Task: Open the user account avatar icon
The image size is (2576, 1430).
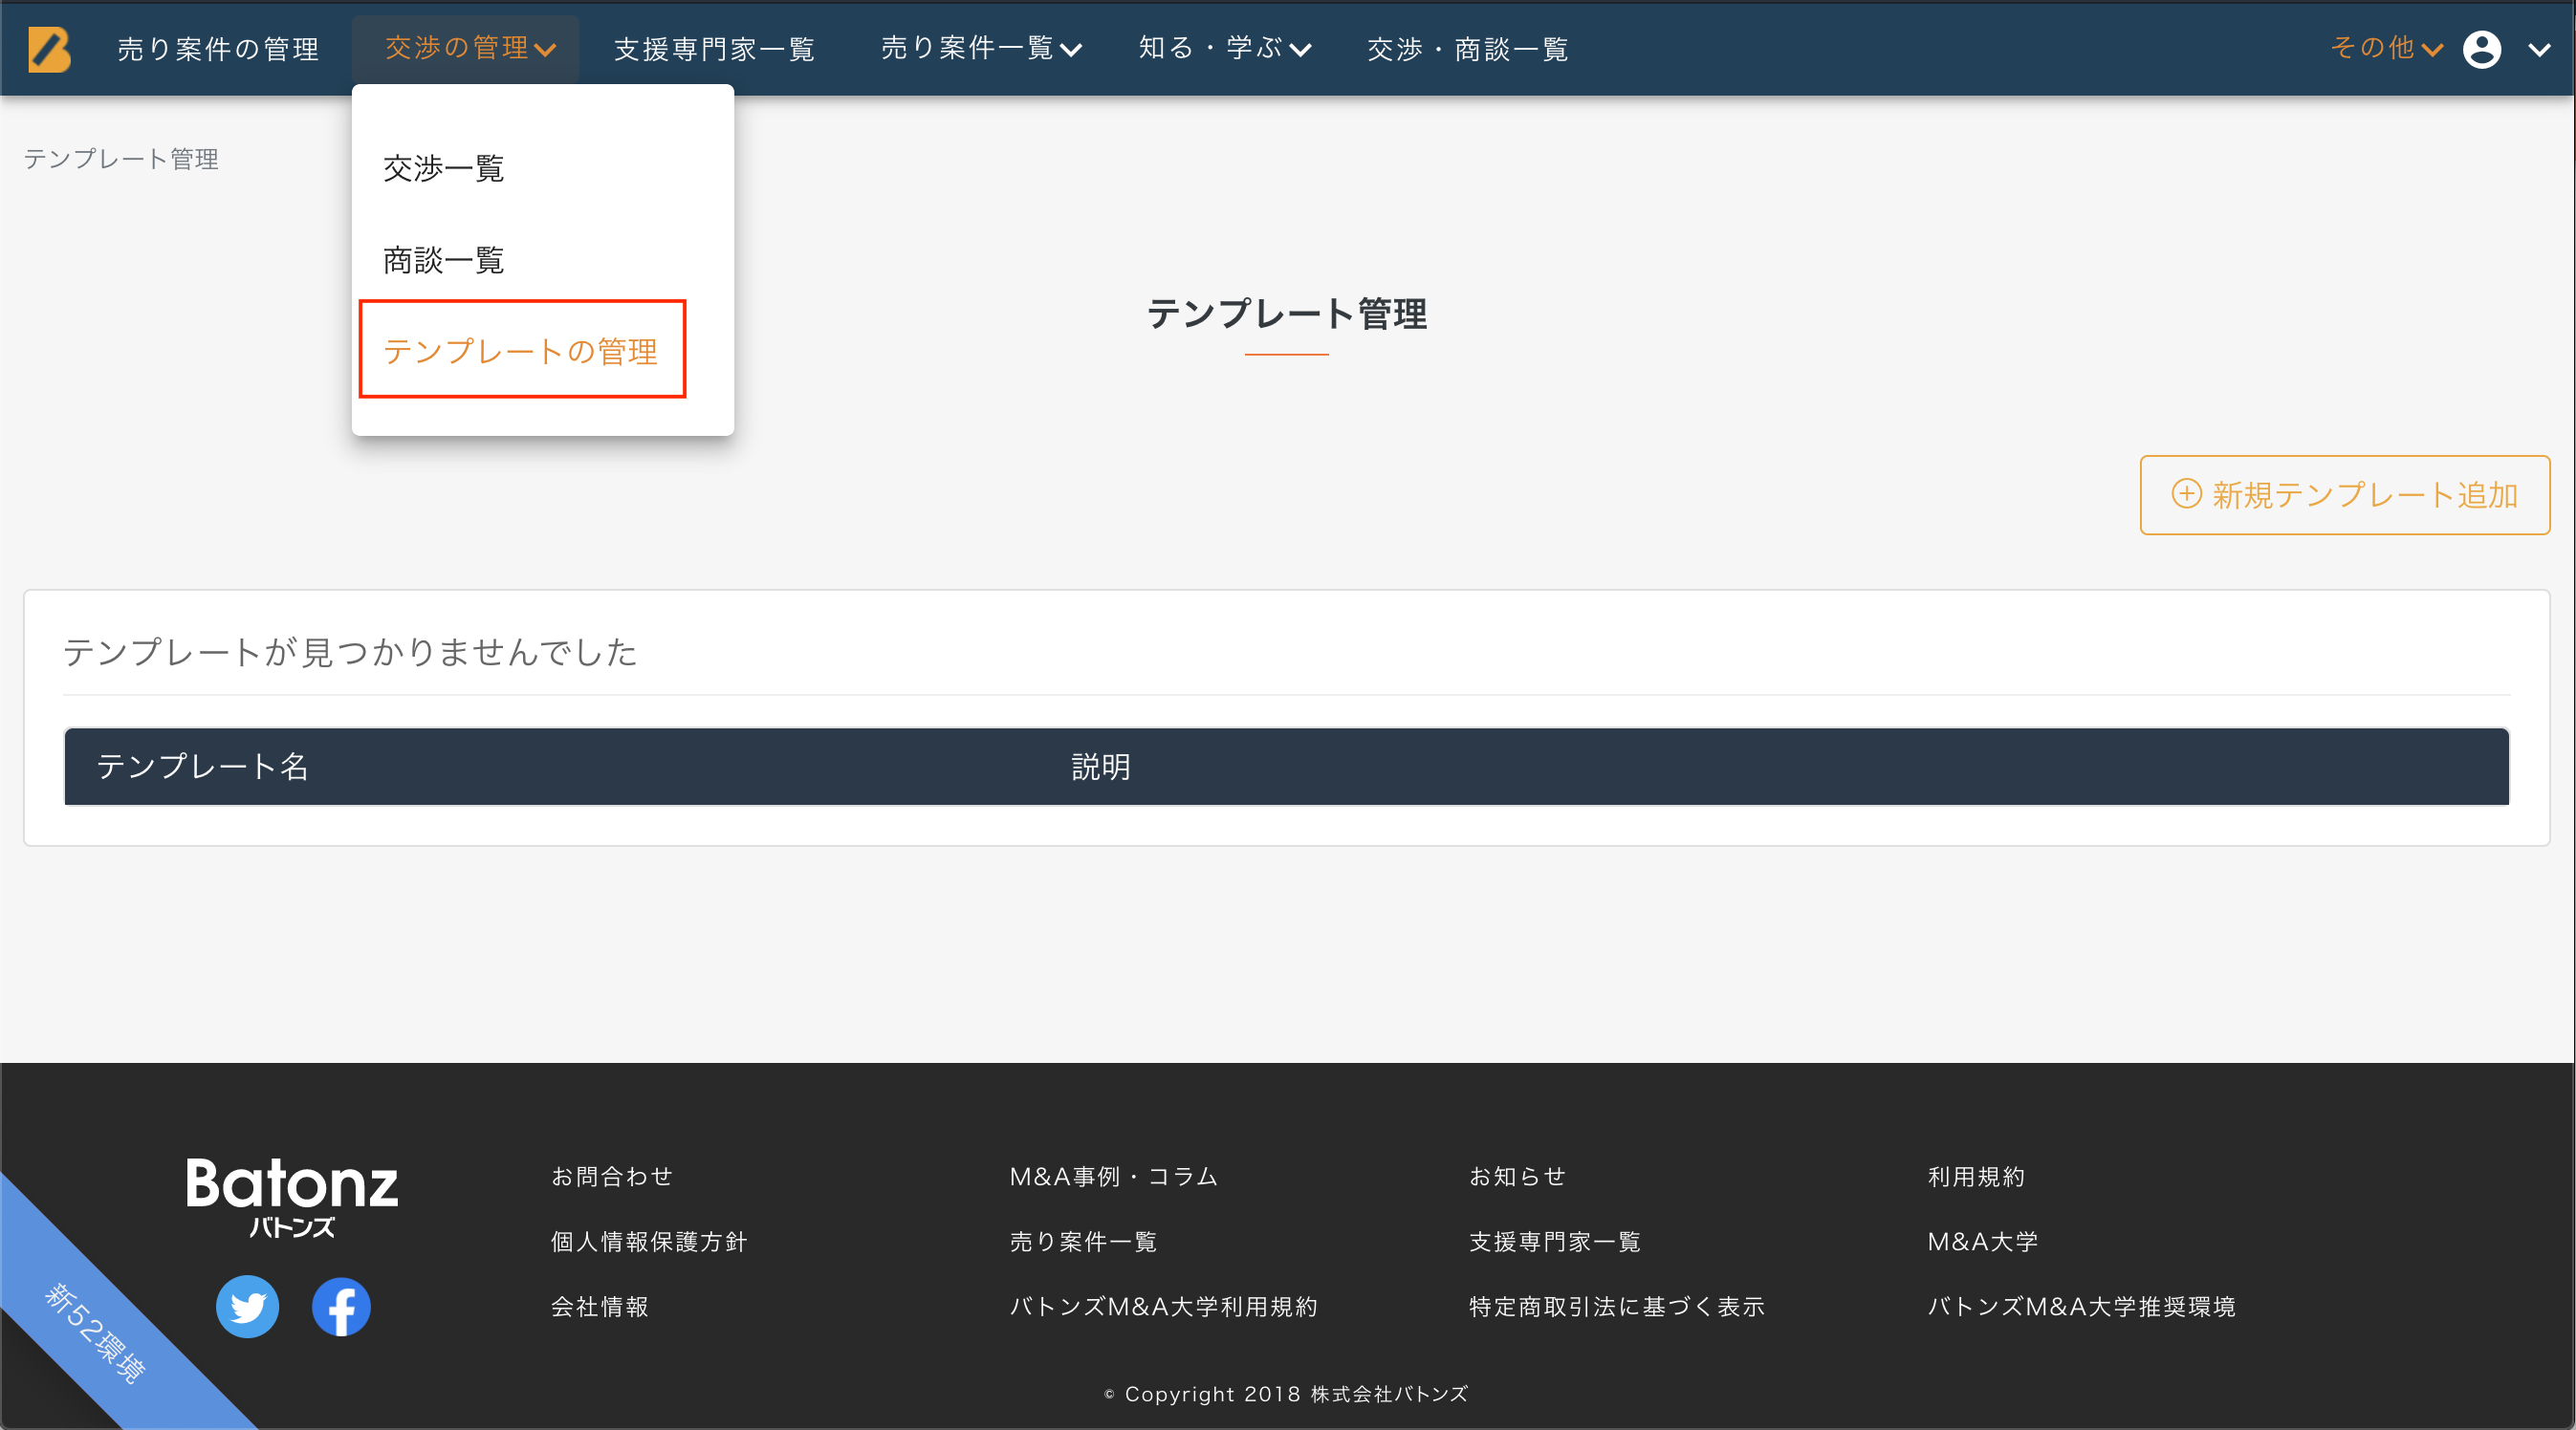Action: pos(2482,49)
